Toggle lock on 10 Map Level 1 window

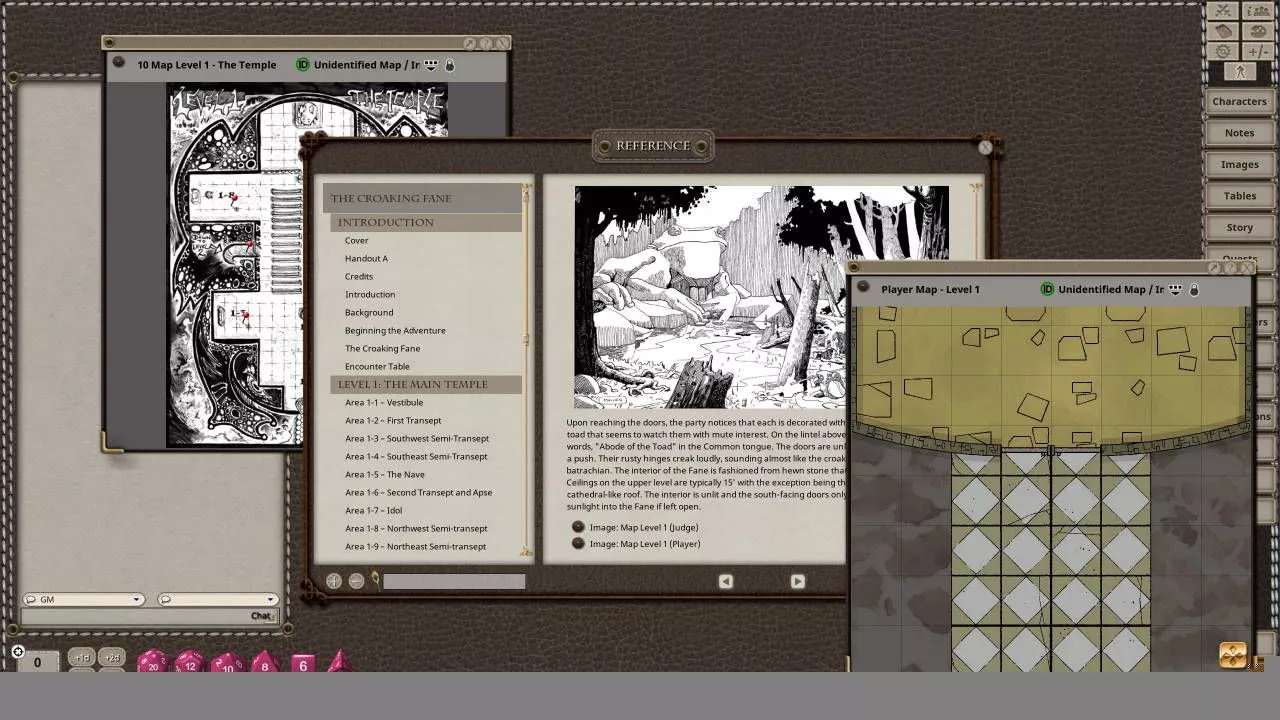coord(450,65)
